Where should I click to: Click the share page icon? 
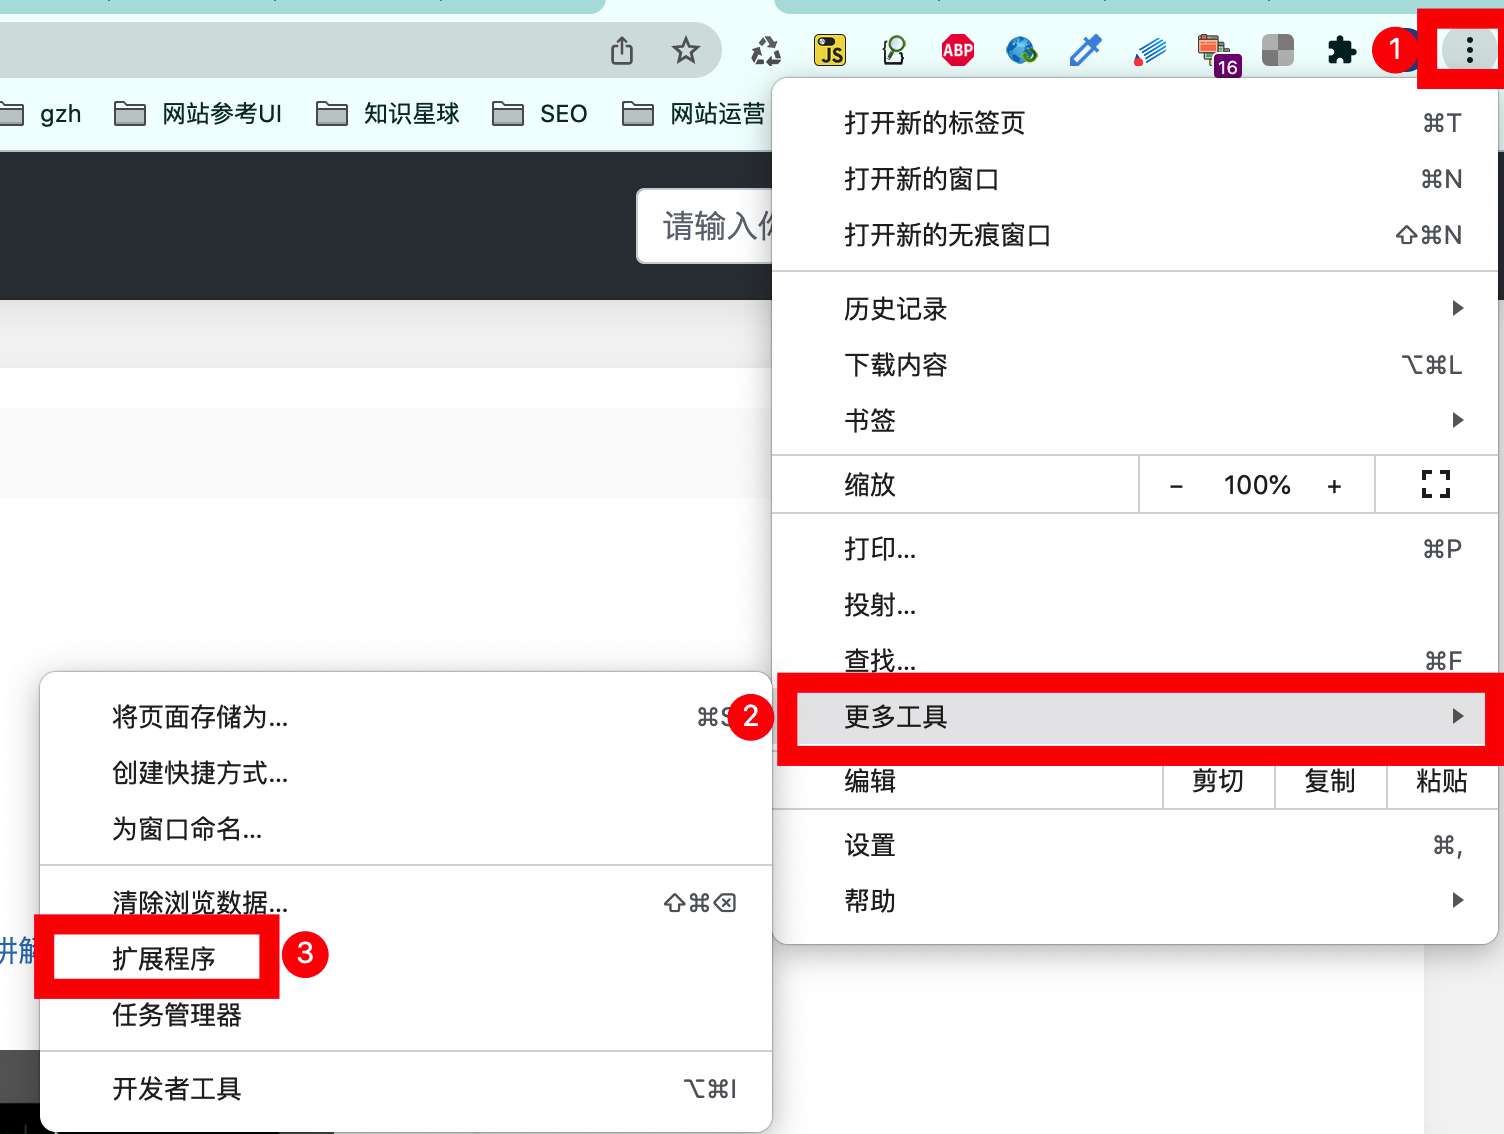(622, 49)
